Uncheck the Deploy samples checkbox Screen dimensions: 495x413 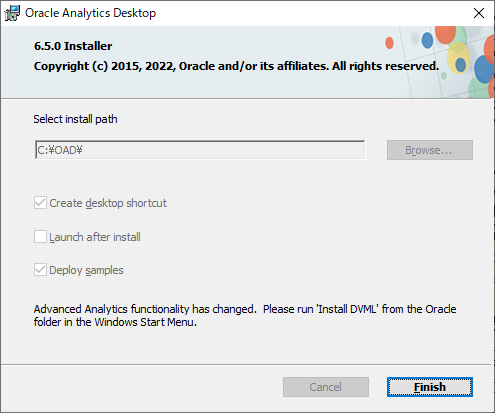pyautogui.click(x=40, y=270)
